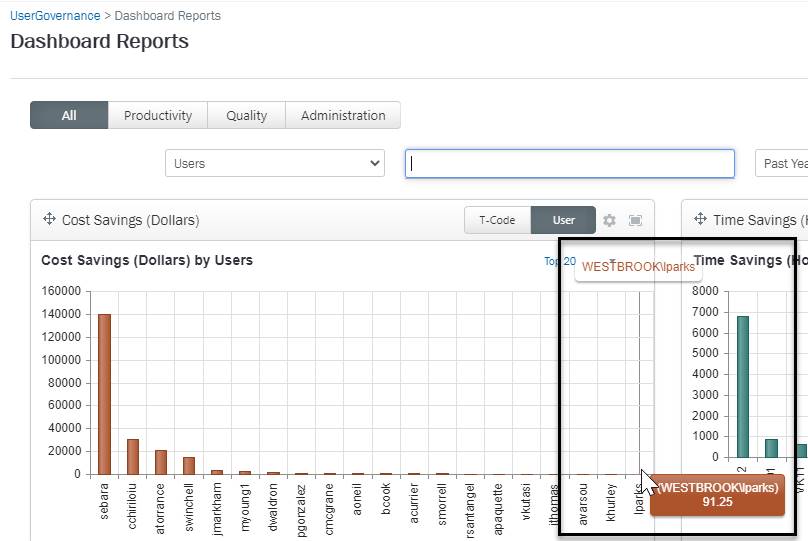Click the cchirlolu bar in Cost Savings chart

pos(133,456)
